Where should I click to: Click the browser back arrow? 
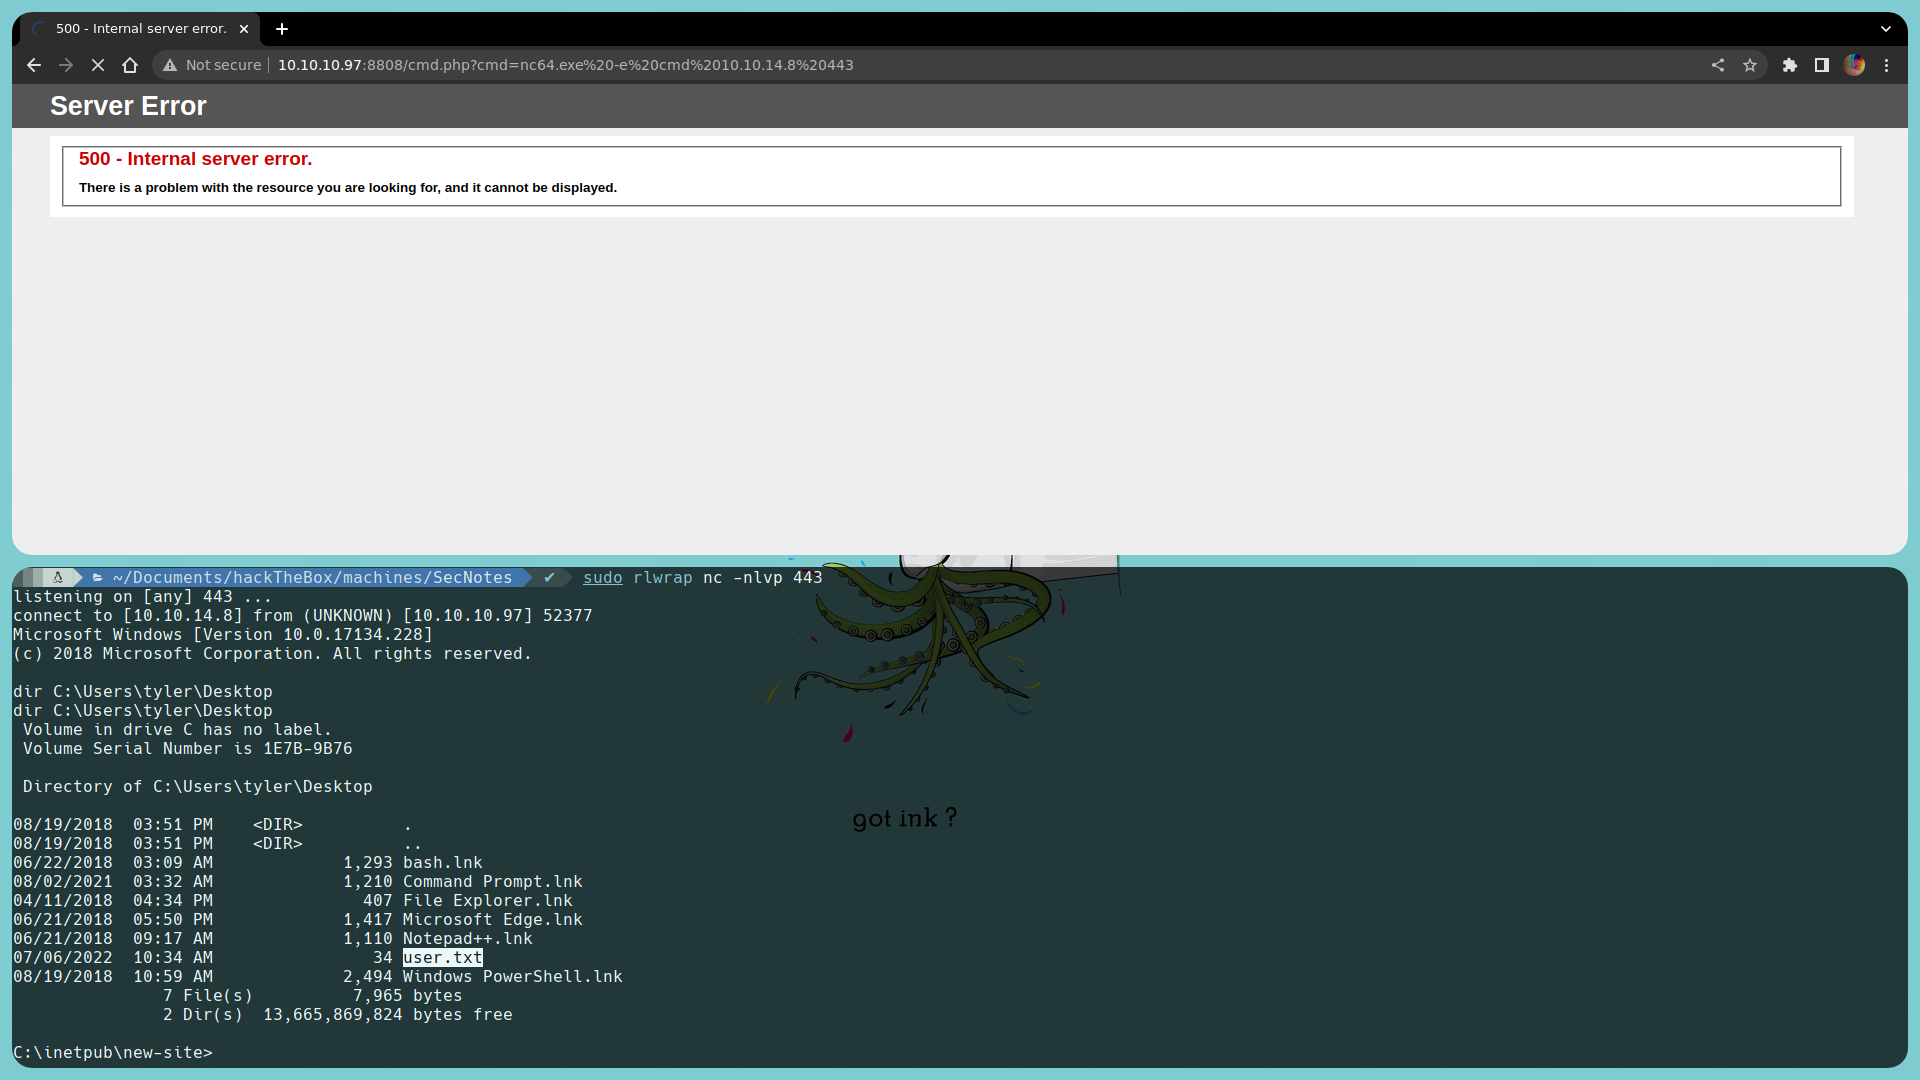(x=34, y=65)
